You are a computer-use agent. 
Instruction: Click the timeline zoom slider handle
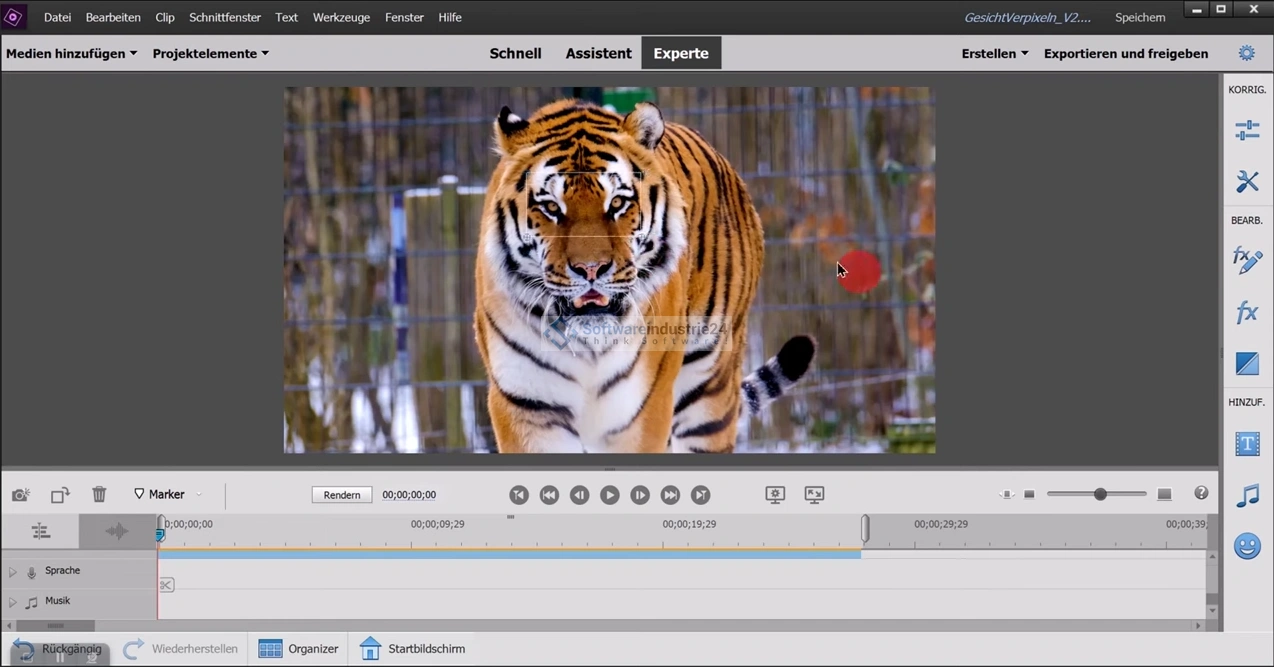point(1100,495)
